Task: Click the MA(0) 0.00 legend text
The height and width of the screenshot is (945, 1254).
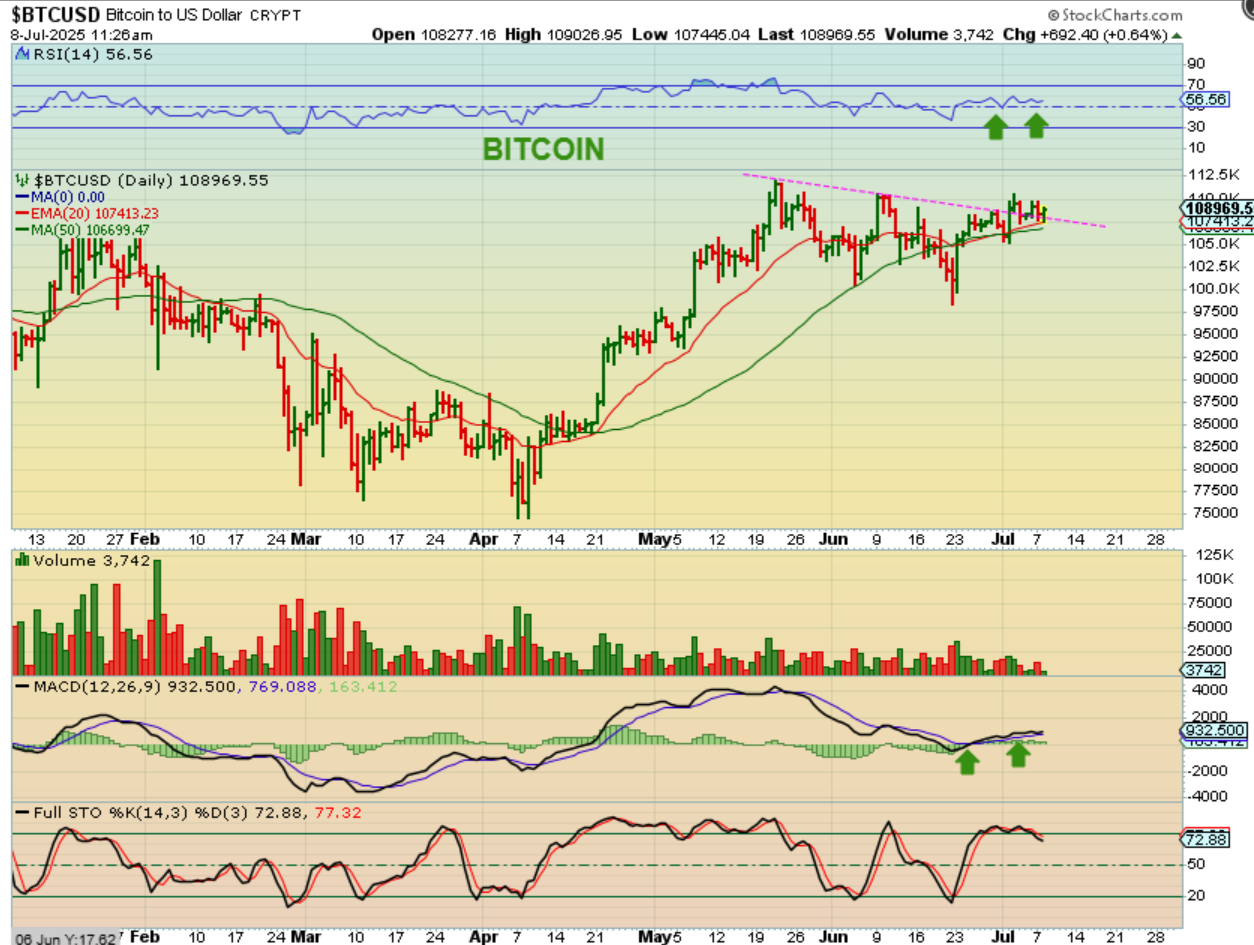Action: pos(68,197)
